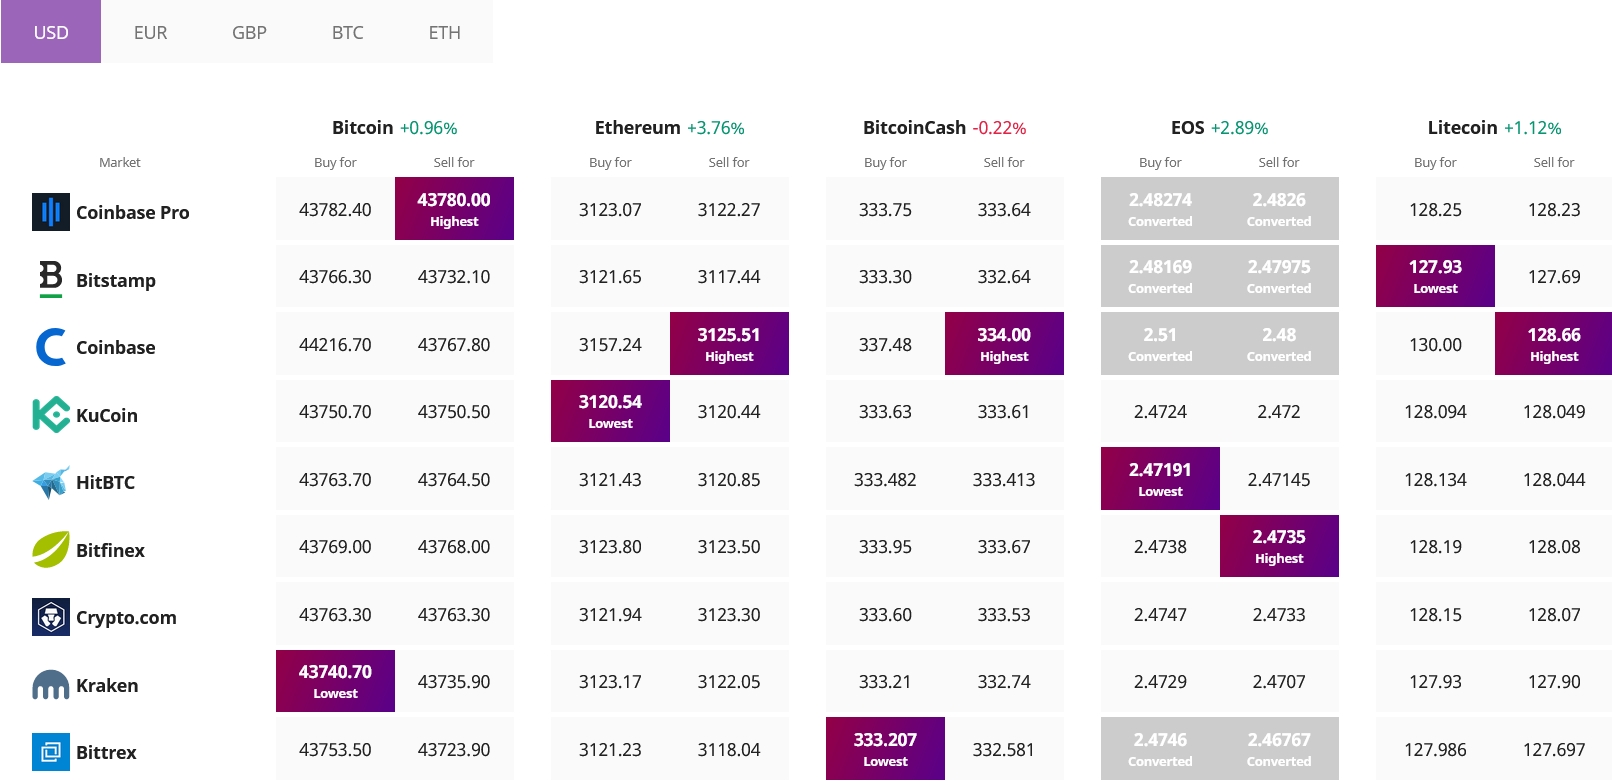
Task: Click the Ethereum column heading
Action: [637, 127]
